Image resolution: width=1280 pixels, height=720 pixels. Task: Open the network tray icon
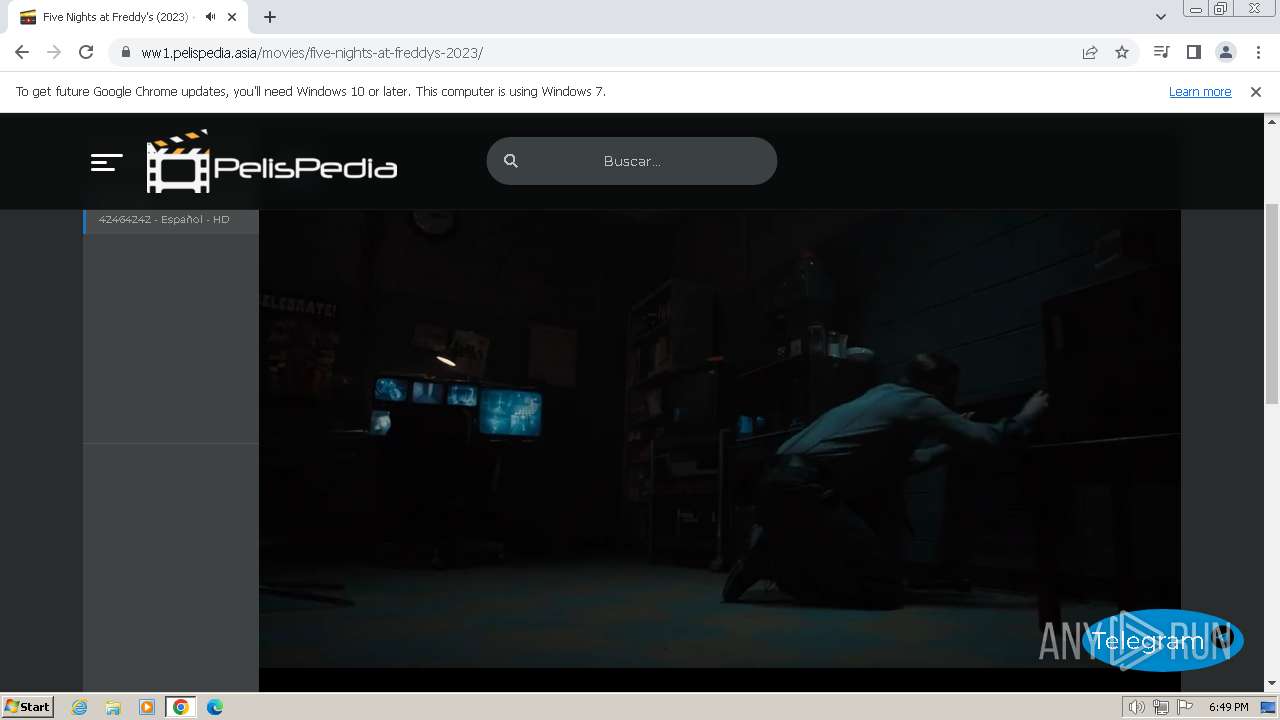coord(1161,707)
